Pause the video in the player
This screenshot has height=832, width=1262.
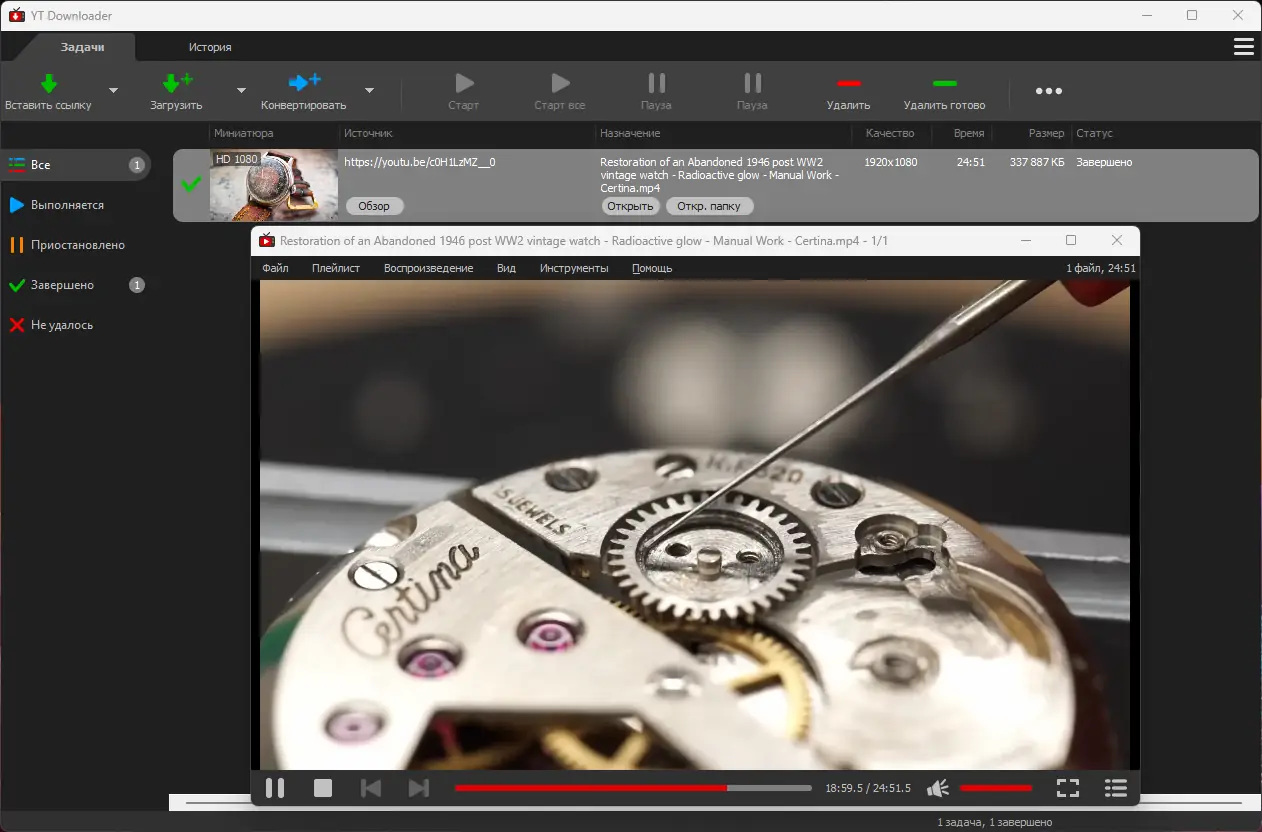pos(275,788)
